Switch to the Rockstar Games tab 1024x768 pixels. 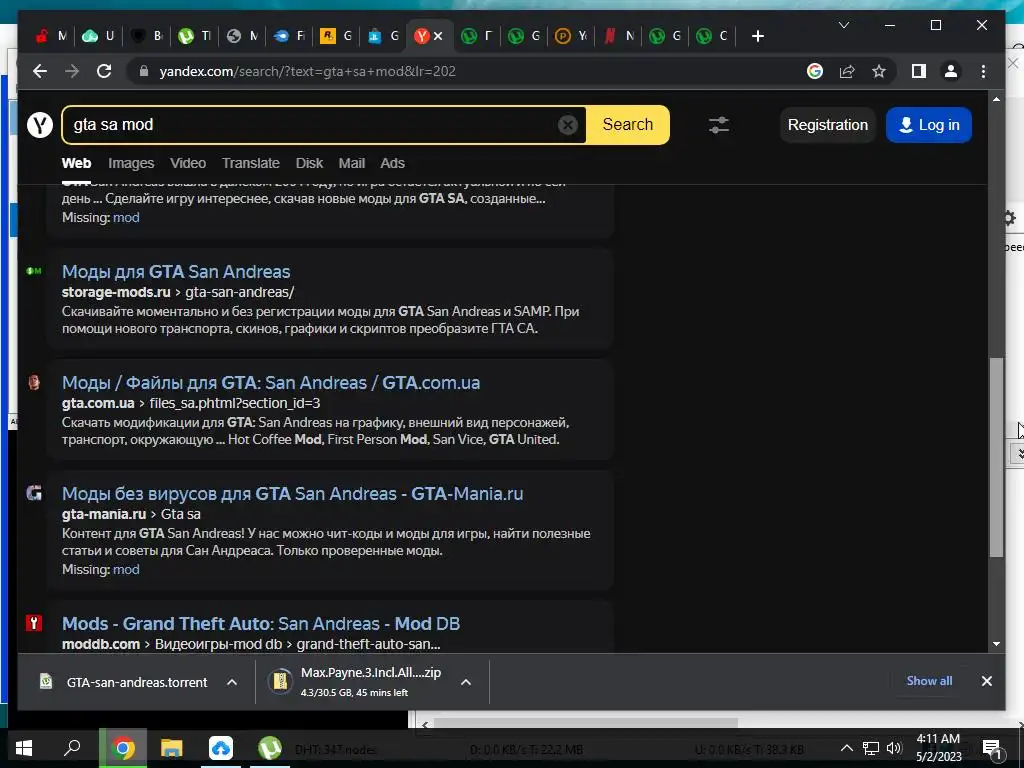336,36
